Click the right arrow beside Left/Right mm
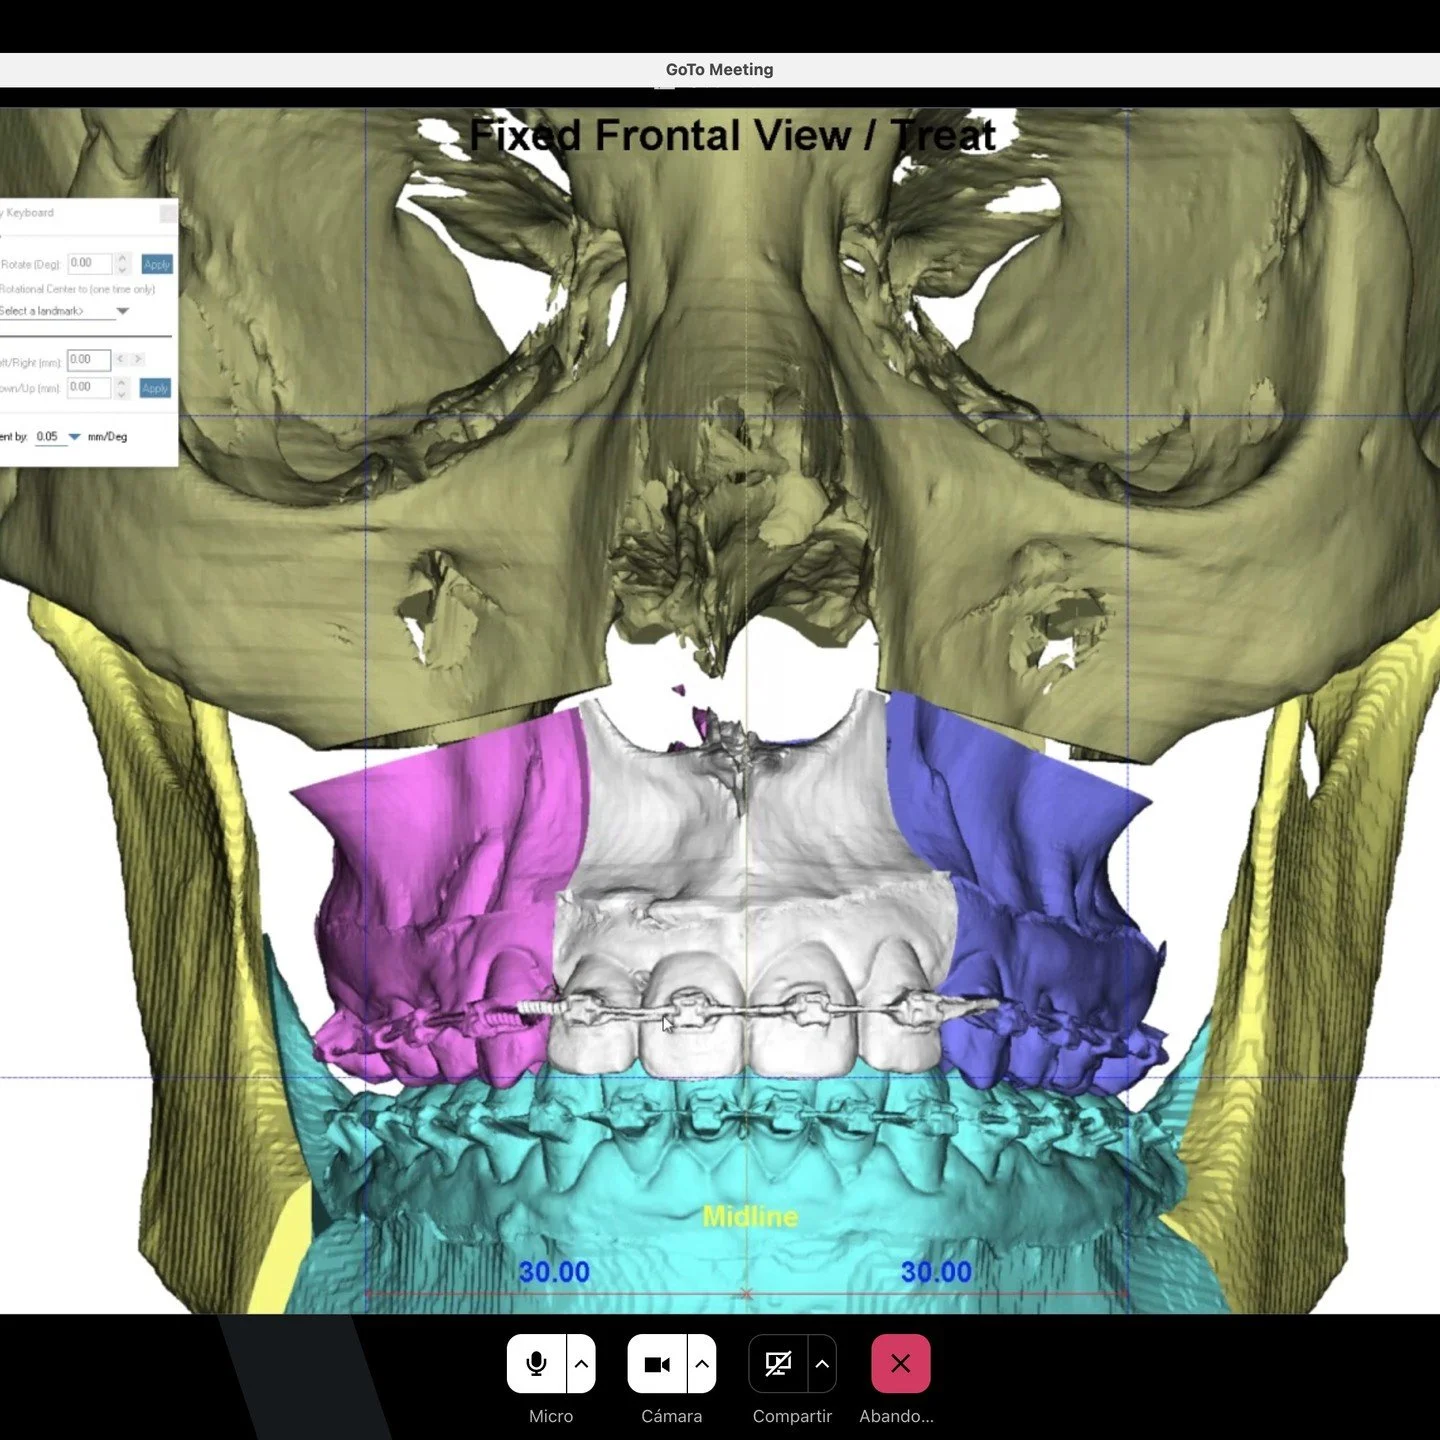 pos(138,360)
